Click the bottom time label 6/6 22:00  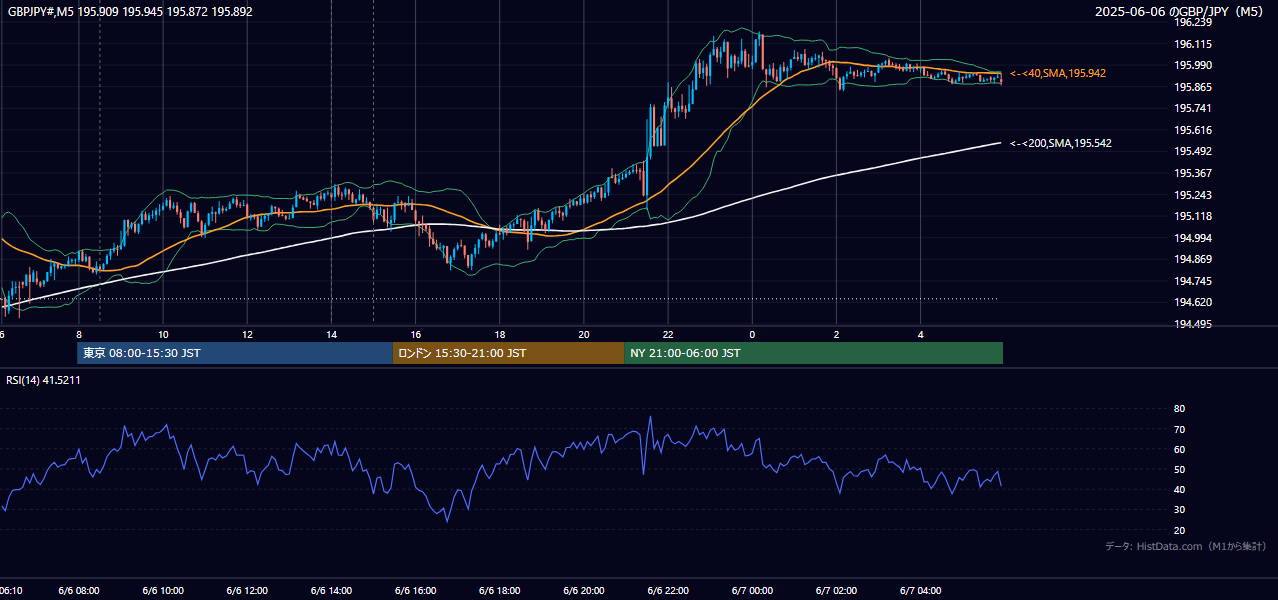coord(667,591)
